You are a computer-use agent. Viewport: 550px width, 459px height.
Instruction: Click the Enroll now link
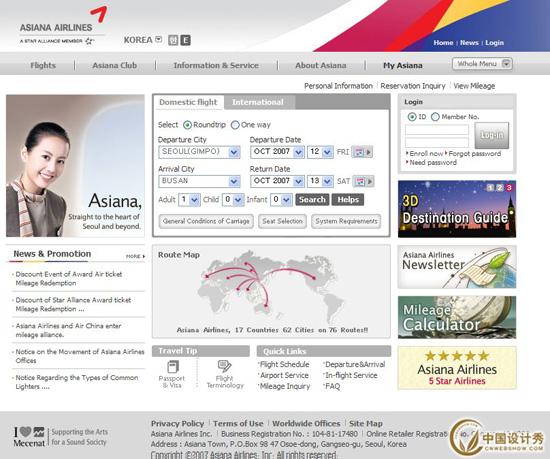426,154
